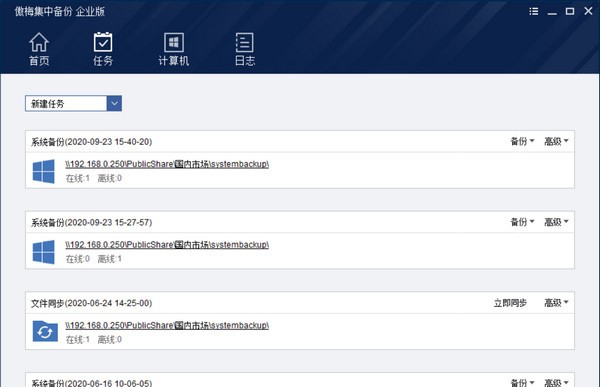Select the title 系统备份(2020-09-23 15-40-20)
Viewport: 600px width, 387px height.
91,142
